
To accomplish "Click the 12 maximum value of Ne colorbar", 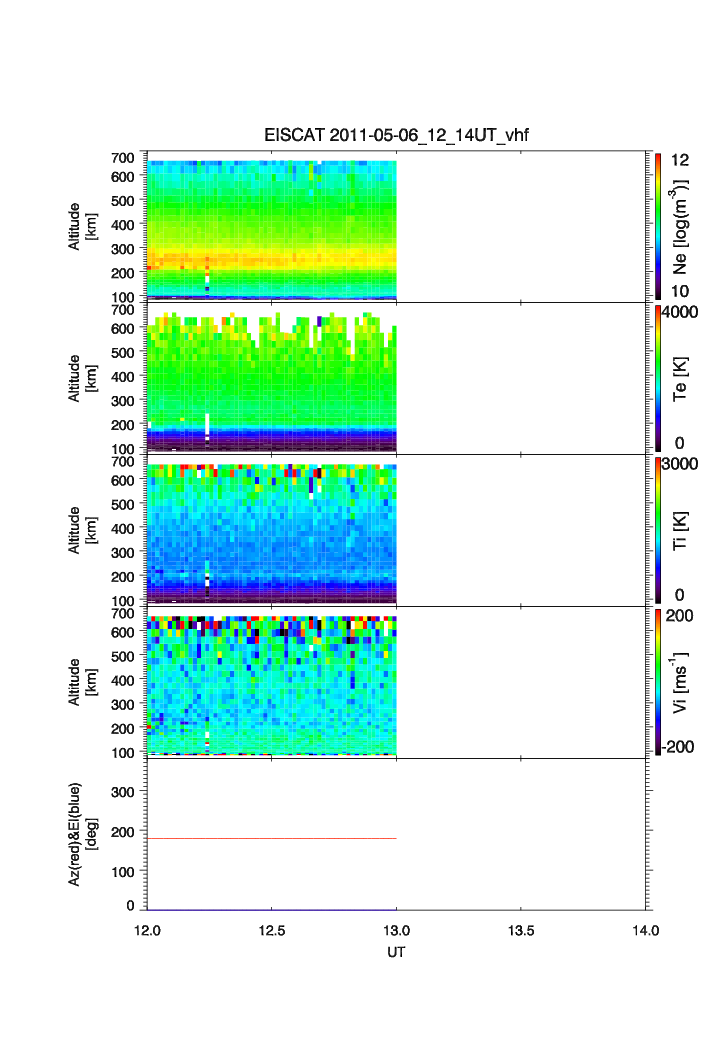I will [x=680, y=160].
